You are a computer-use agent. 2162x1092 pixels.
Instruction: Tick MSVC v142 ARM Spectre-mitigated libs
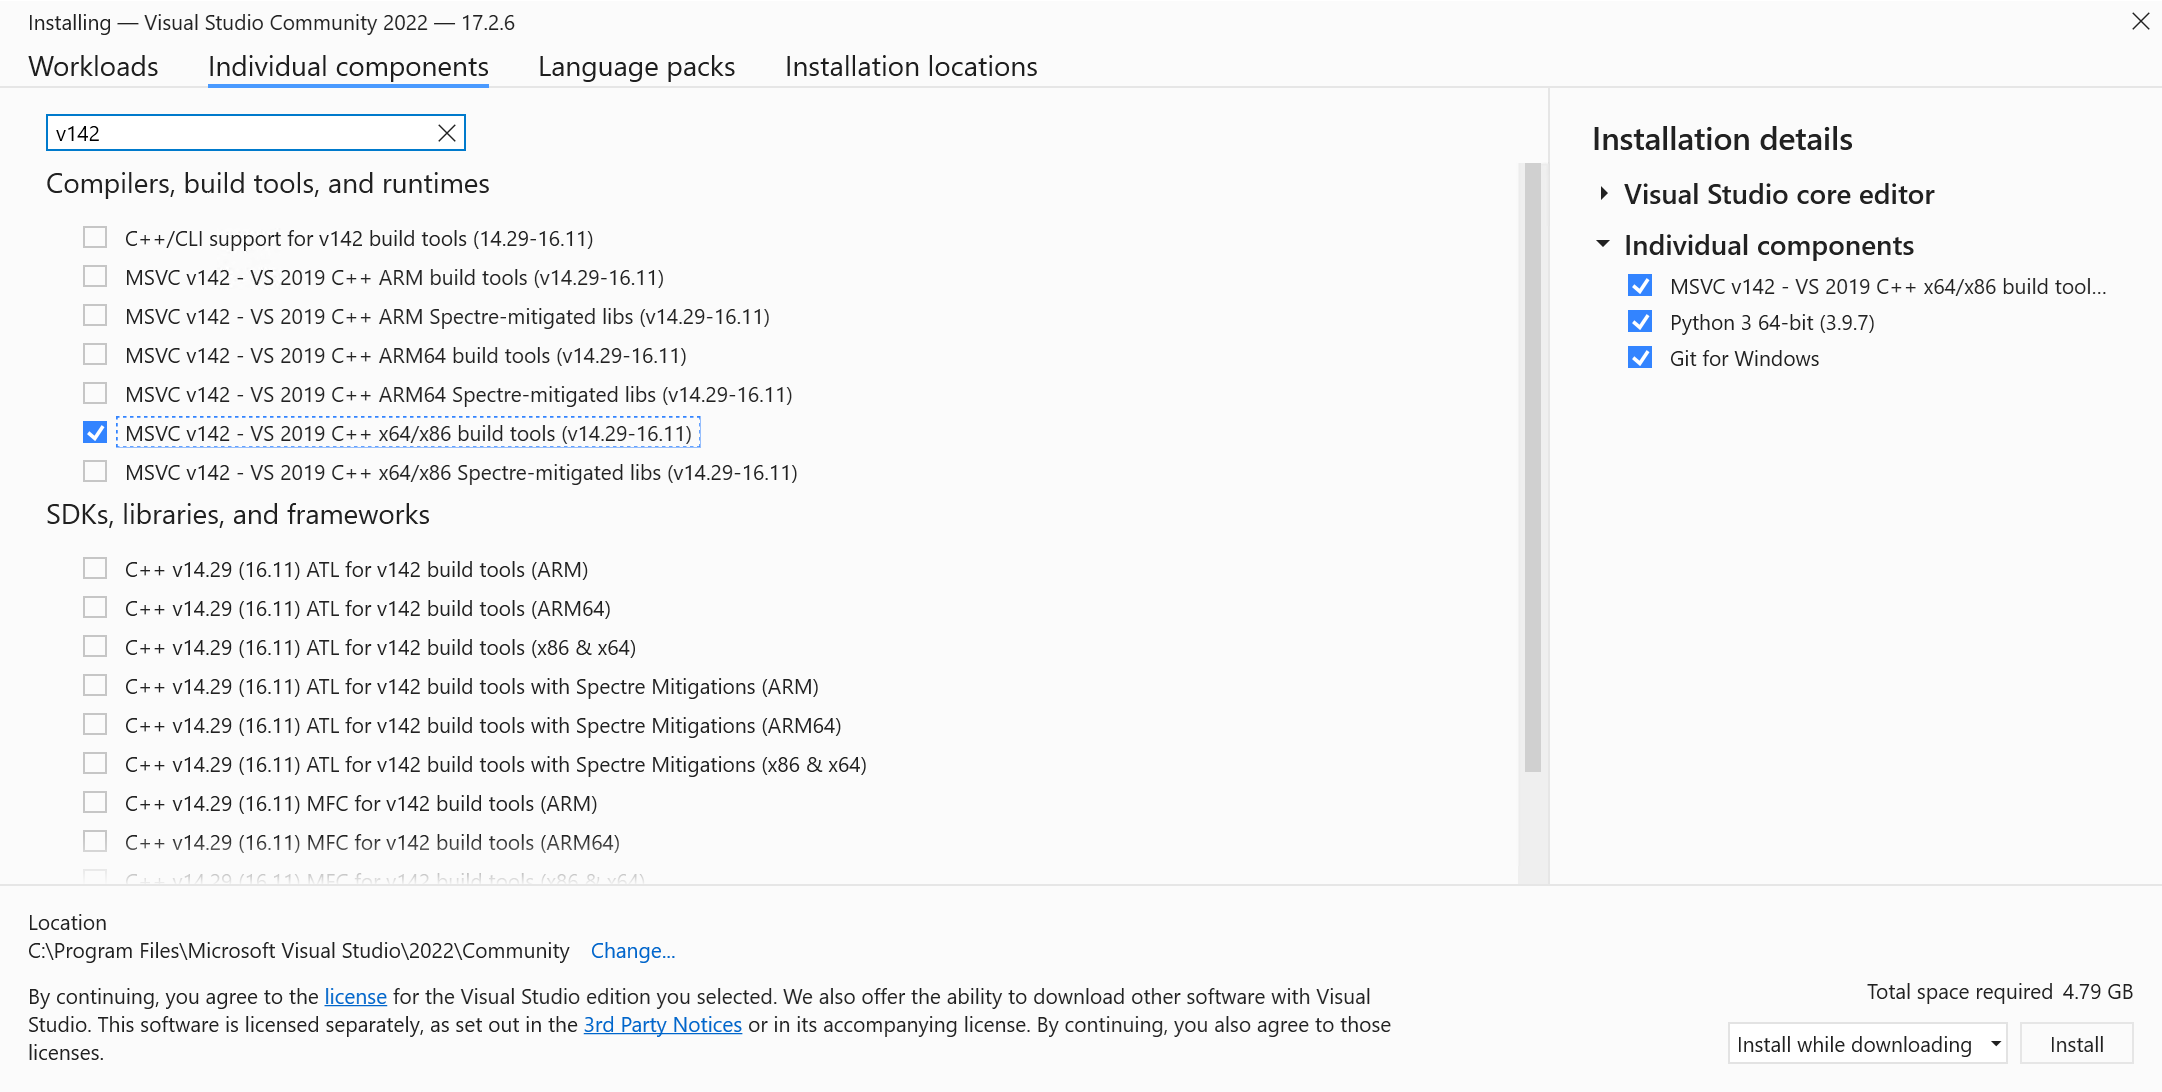click(95, 315)
